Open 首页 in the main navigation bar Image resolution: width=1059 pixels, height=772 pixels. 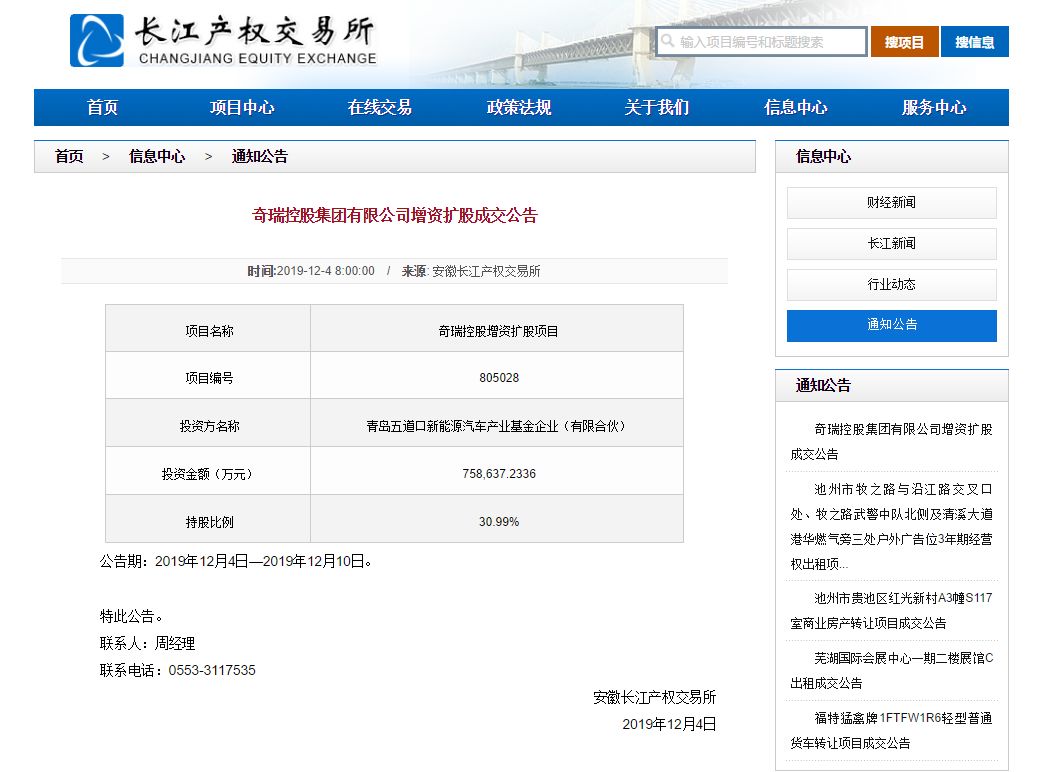pos(103,107)
